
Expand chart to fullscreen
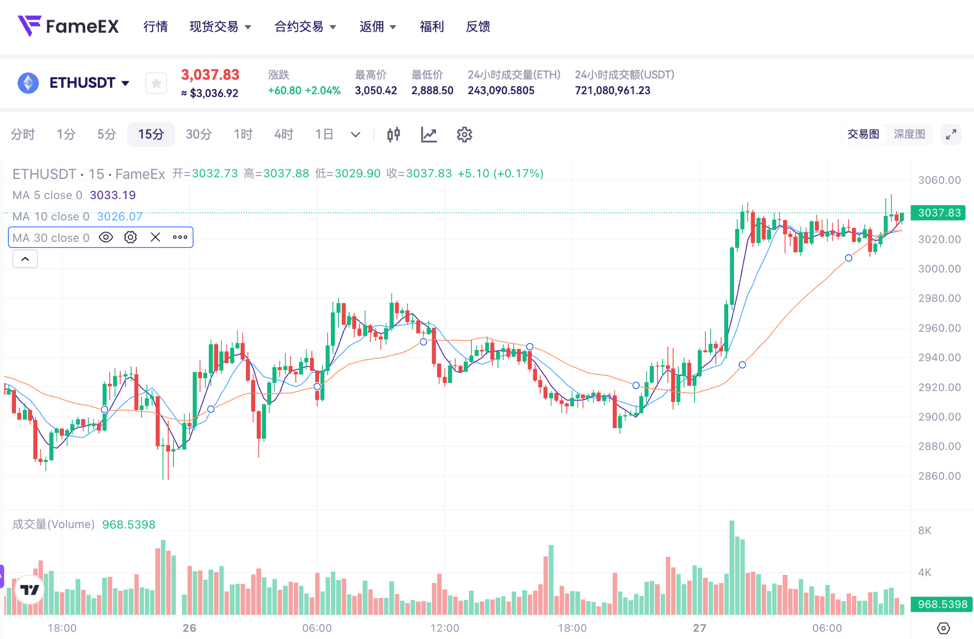(x=951, y=134)
